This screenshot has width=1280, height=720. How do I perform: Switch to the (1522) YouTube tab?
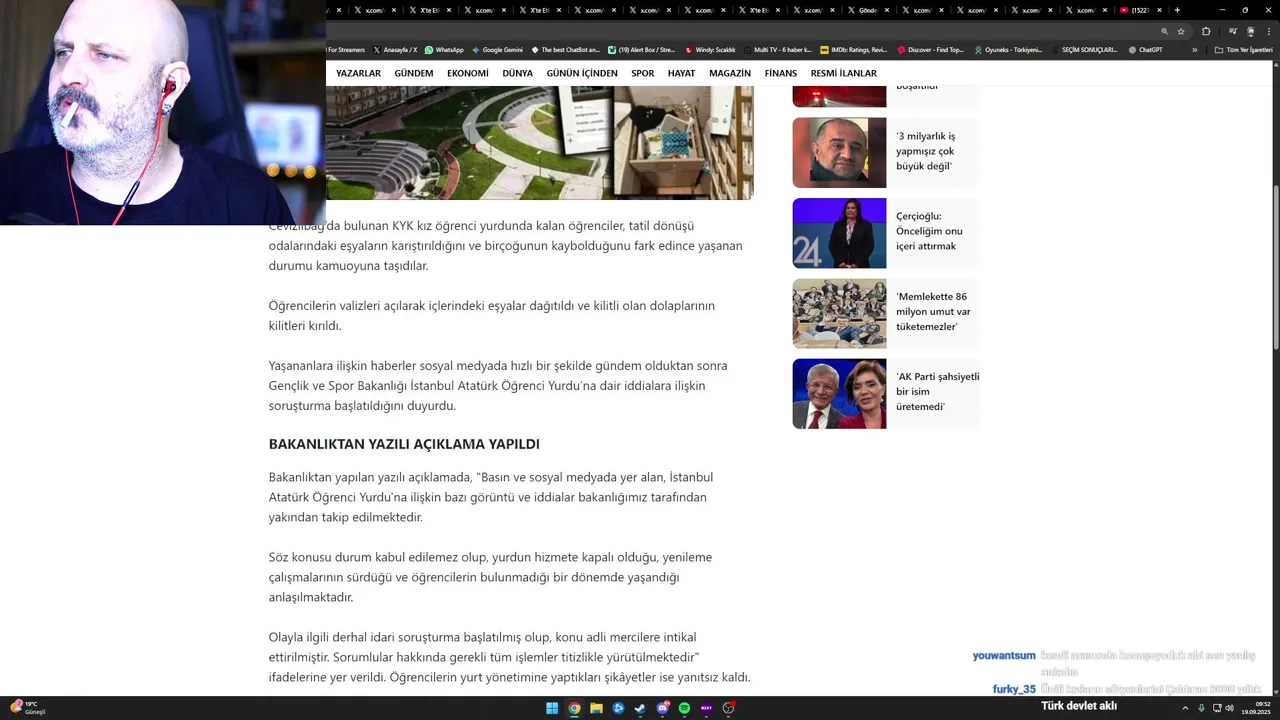click(x=1139, y=10)
